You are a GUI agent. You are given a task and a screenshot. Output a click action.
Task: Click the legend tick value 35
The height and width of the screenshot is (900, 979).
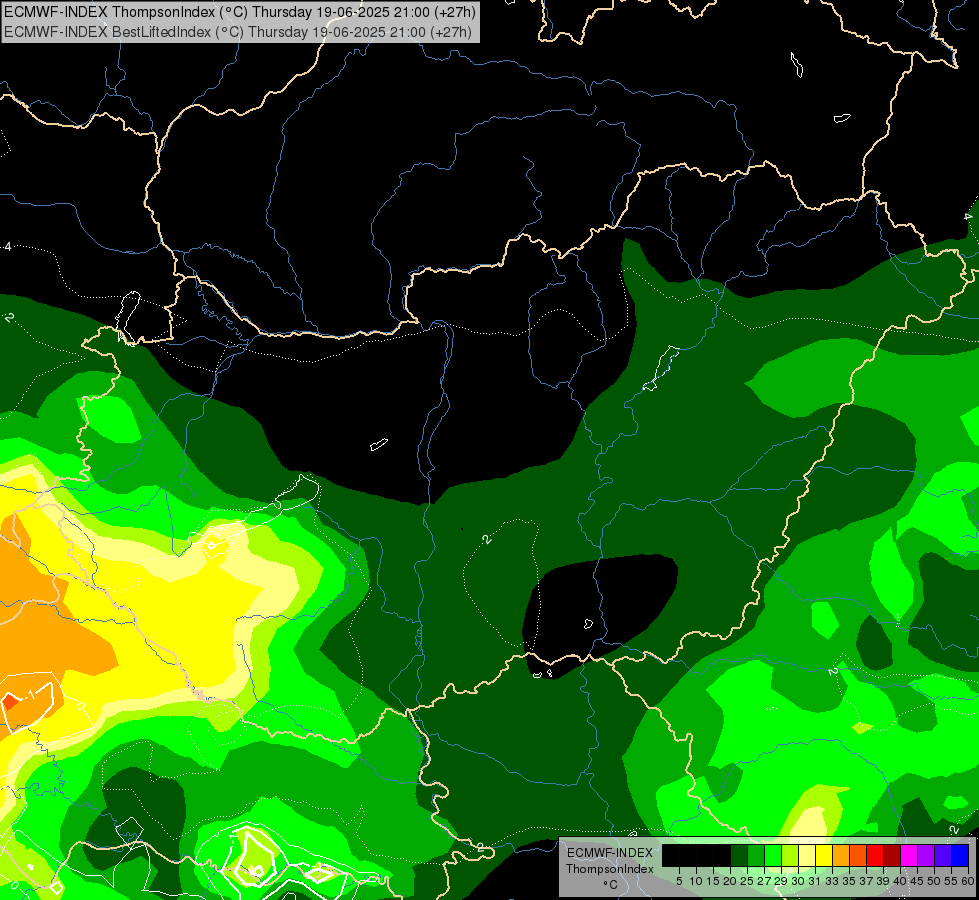[x=849, y=881]
